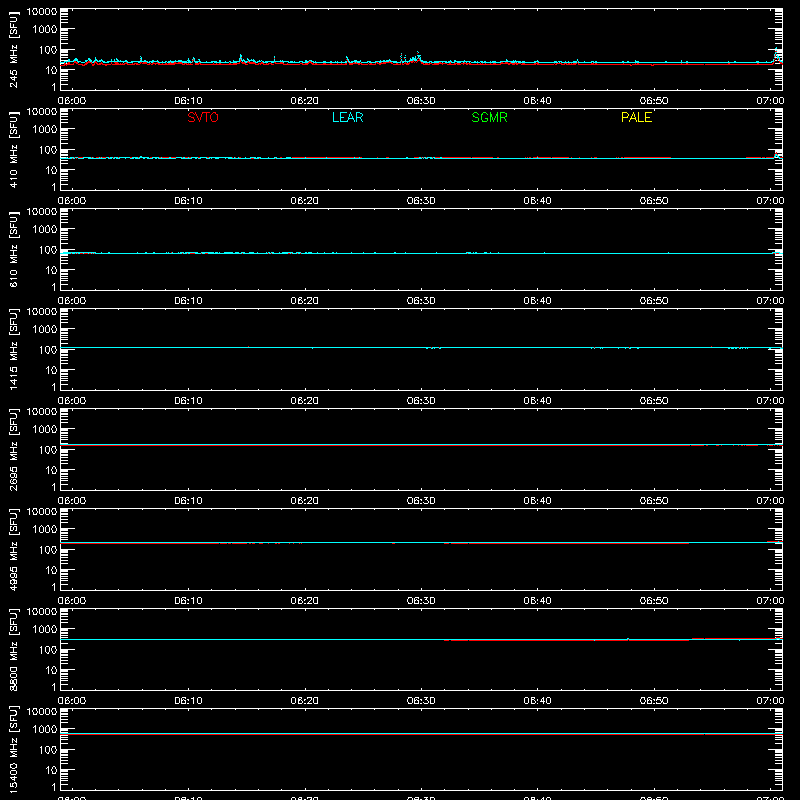This screenshot has height=800, width=800.
Task: Click the 10 y-axis label of 1415 MHz plot
Action: [x=51, y=370]
